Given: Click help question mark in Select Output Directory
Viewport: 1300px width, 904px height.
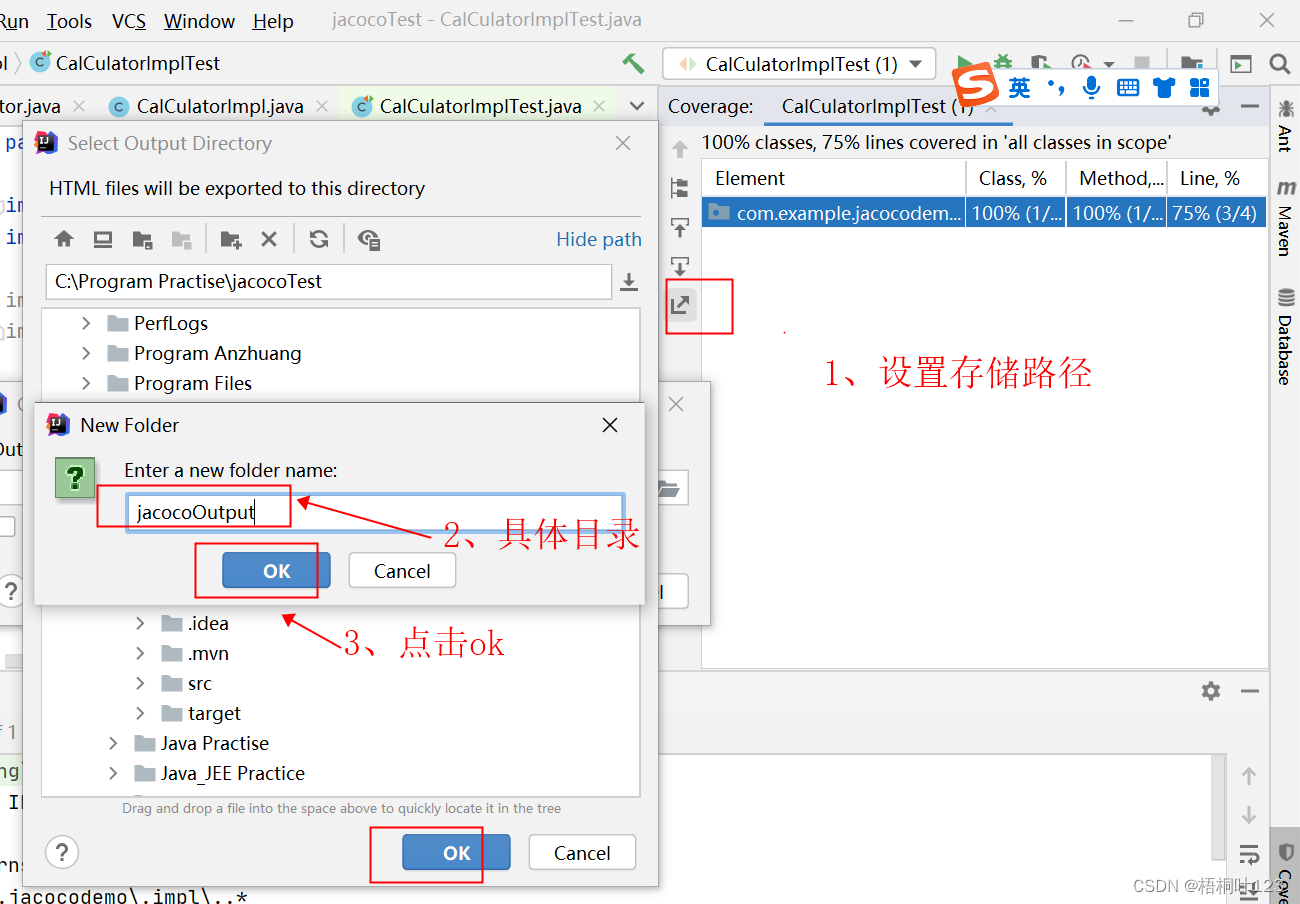Looking at the screenshot, I should pyautogui.click(x=62, y=853).
